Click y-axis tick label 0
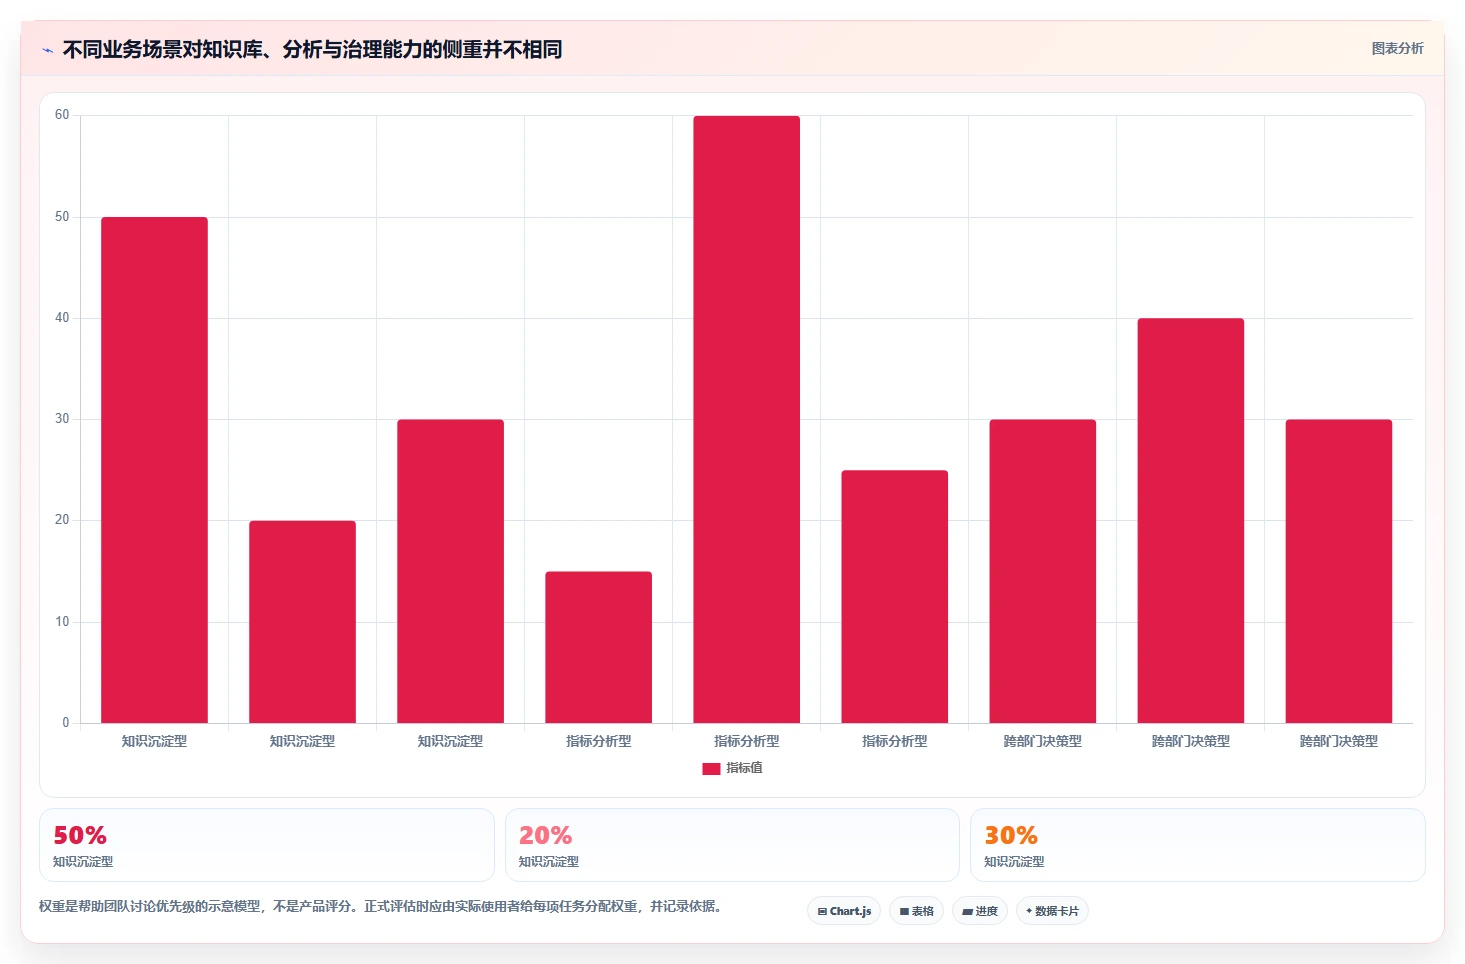 coord(66,723)
